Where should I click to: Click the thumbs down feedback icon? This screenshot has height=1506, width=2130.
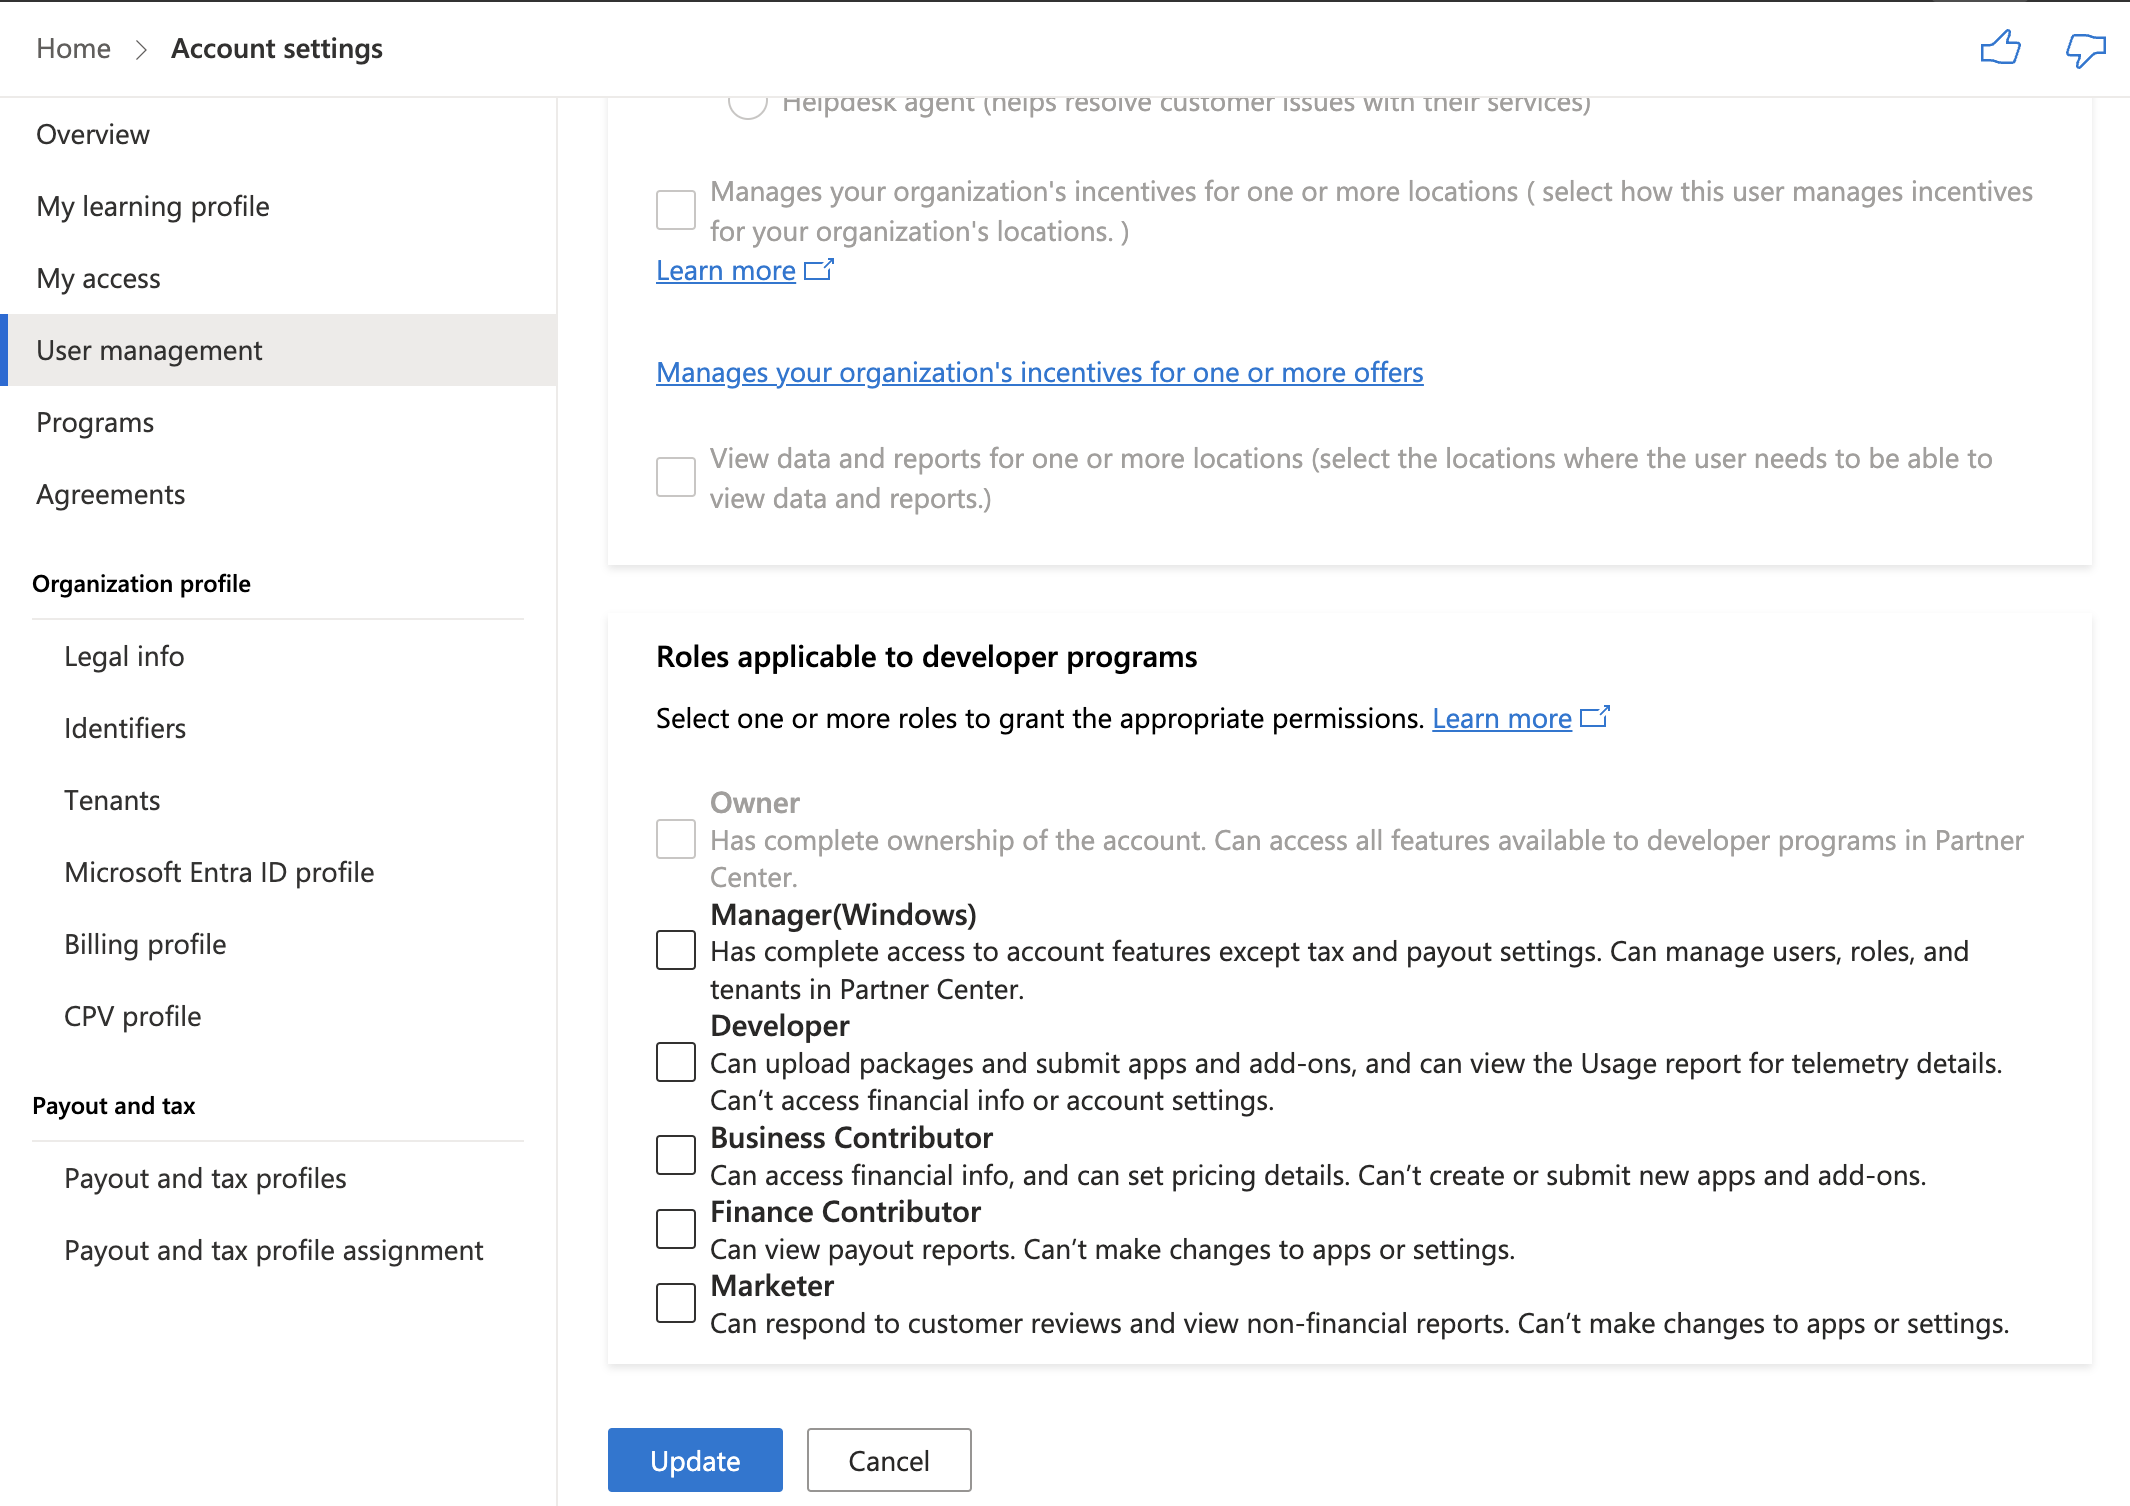click(2085, 49)
